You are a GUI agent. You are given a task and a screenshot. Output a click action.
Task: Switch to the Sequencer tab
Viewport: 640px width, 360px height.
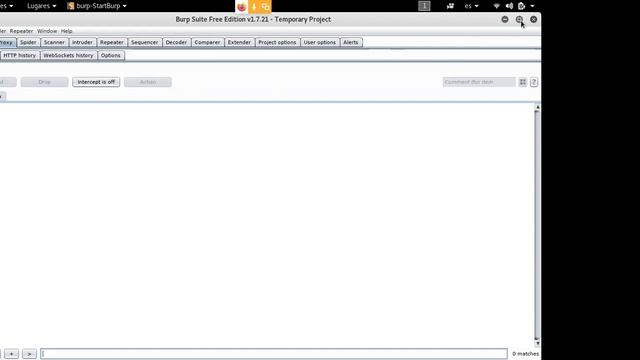pos(144,42)
